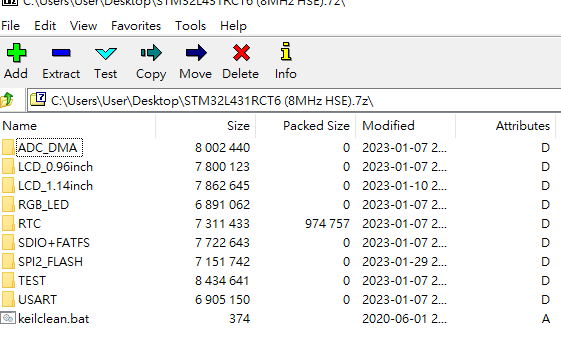Select the RGB_LED folder name

pyautogui.click(x=43, y=204)
